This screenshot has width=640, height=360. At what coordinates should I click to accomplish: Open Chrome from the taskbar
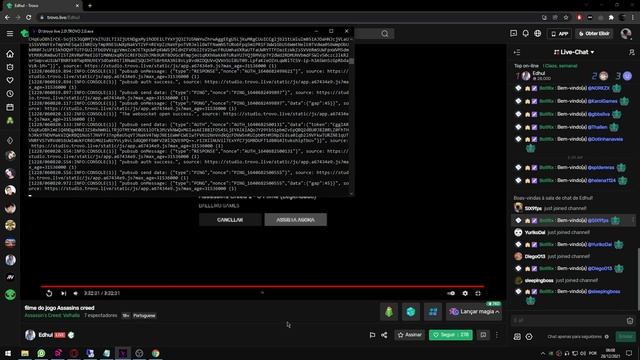[156, 353]
